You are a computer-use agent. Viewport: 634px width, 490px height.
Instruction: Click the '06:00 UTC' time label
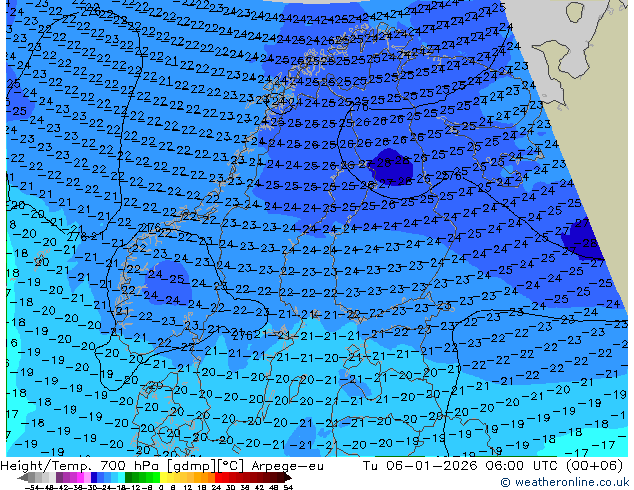(x=524, y=466)
